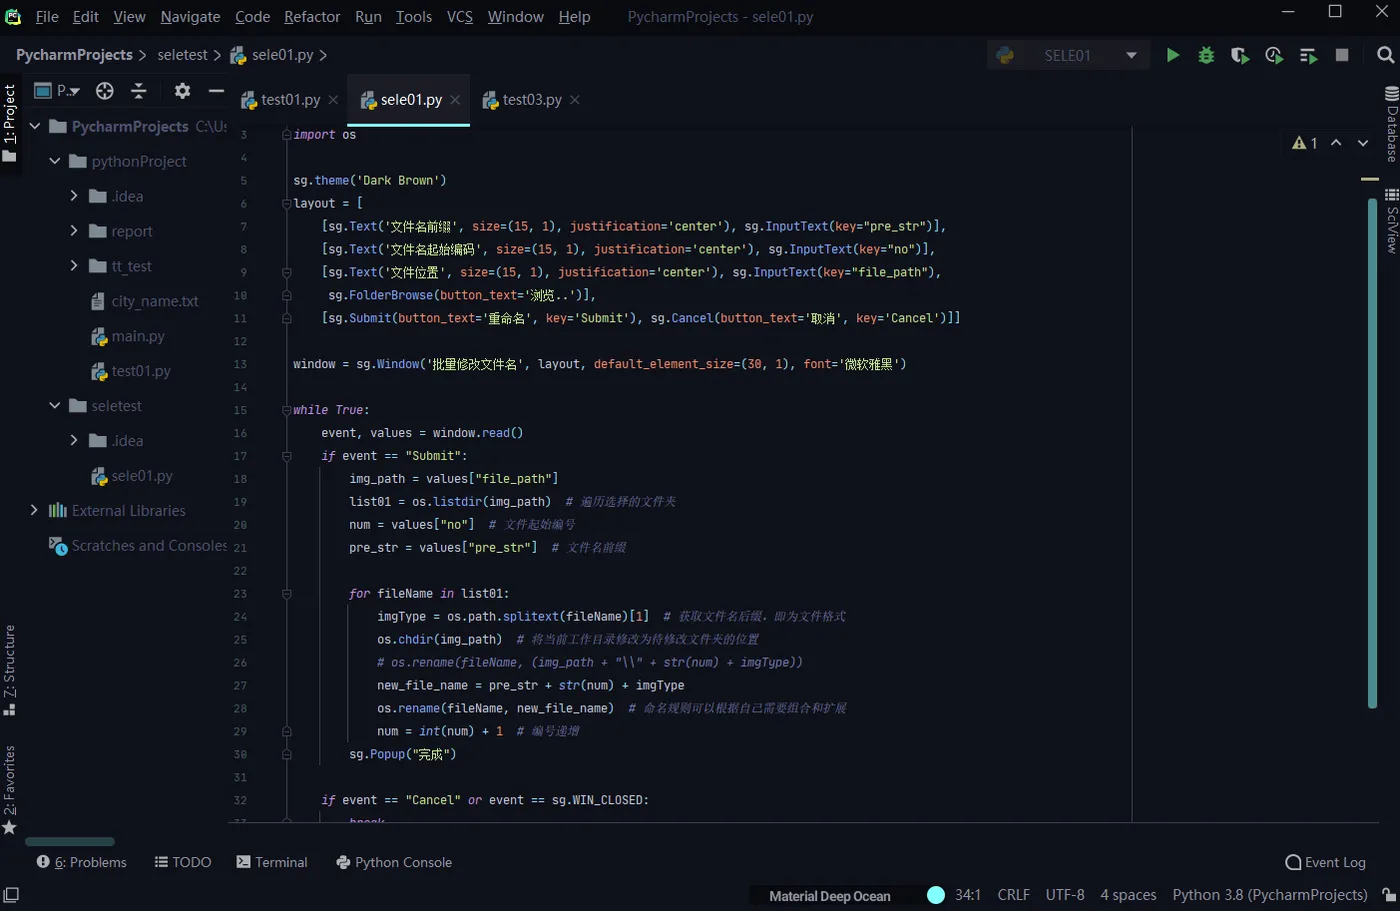Screen dimensions: 1400x911
Task: Fold the for fileName loop
Action: tap(286, 594)
